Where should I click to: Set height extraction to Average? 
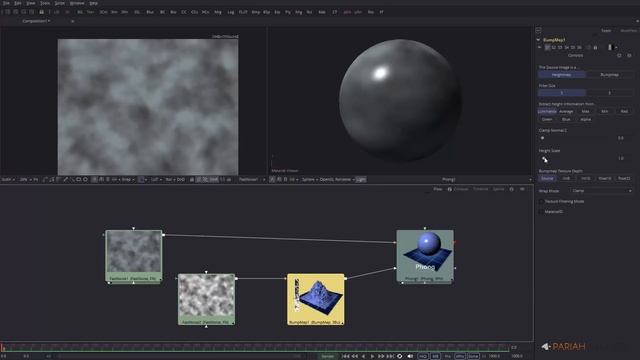click(x=566, y=111)
